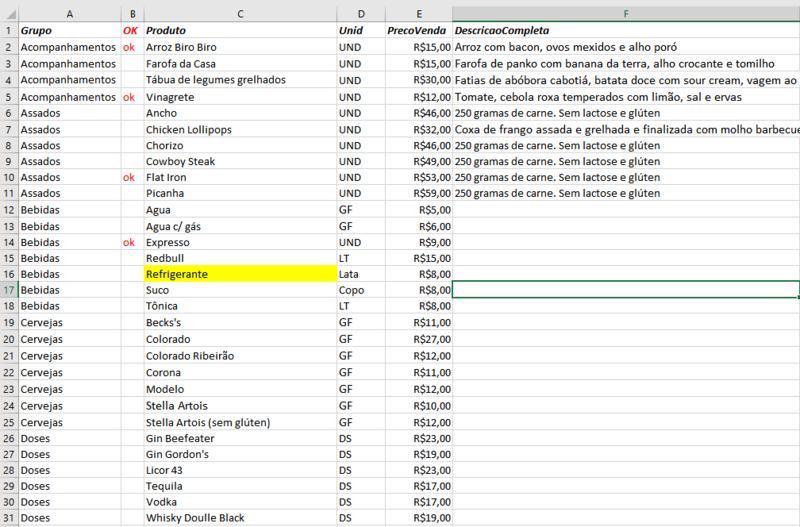Select the Ancho product cell

pyautogui.click(x=240, y=113)
